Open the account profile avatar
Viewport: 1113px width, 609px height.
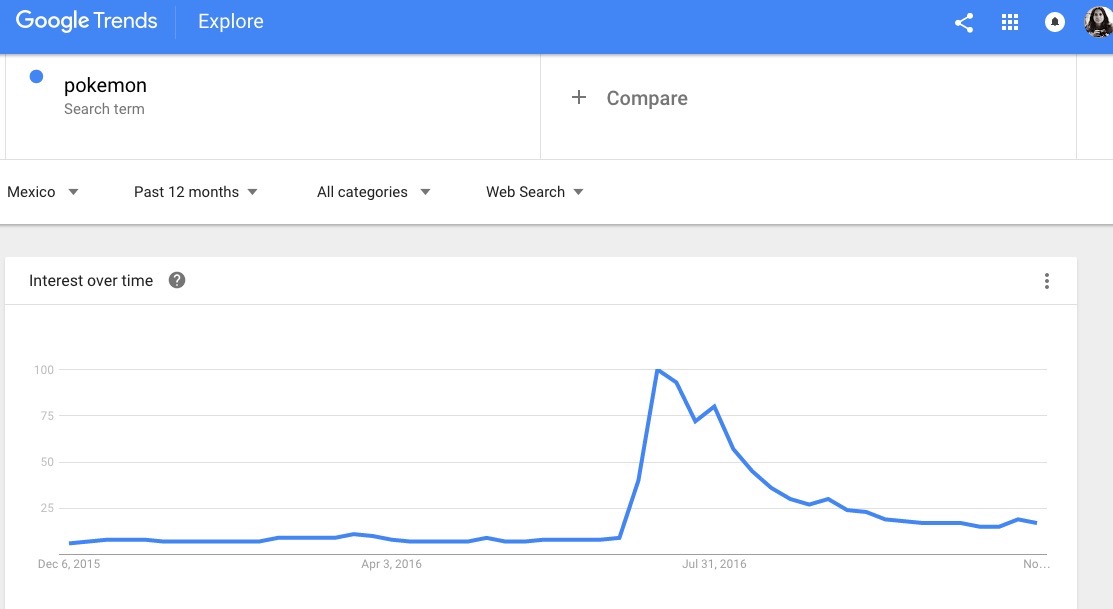coord(1099,22)
